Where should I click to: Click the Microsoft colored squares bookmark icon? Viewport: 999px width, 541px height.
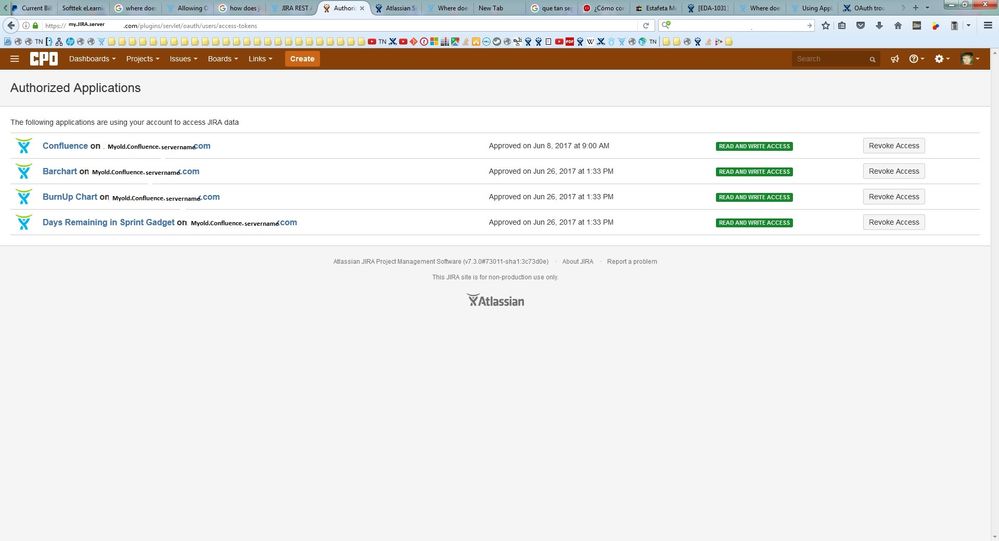434,41
